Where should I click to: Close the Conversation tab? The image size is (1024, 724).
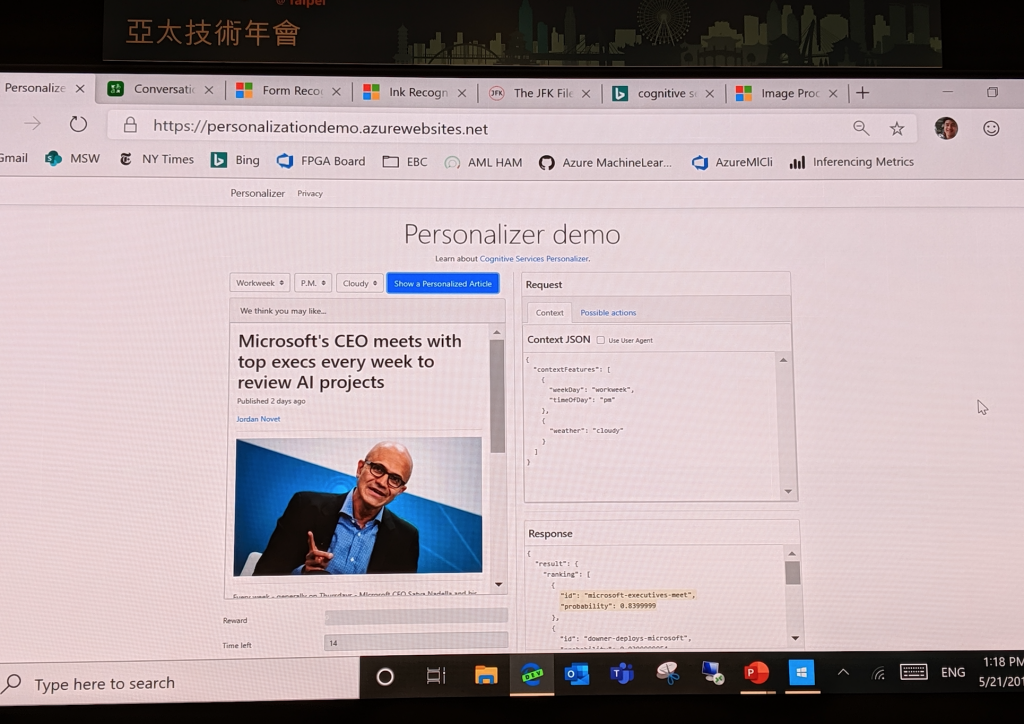(x=209, y=90)
